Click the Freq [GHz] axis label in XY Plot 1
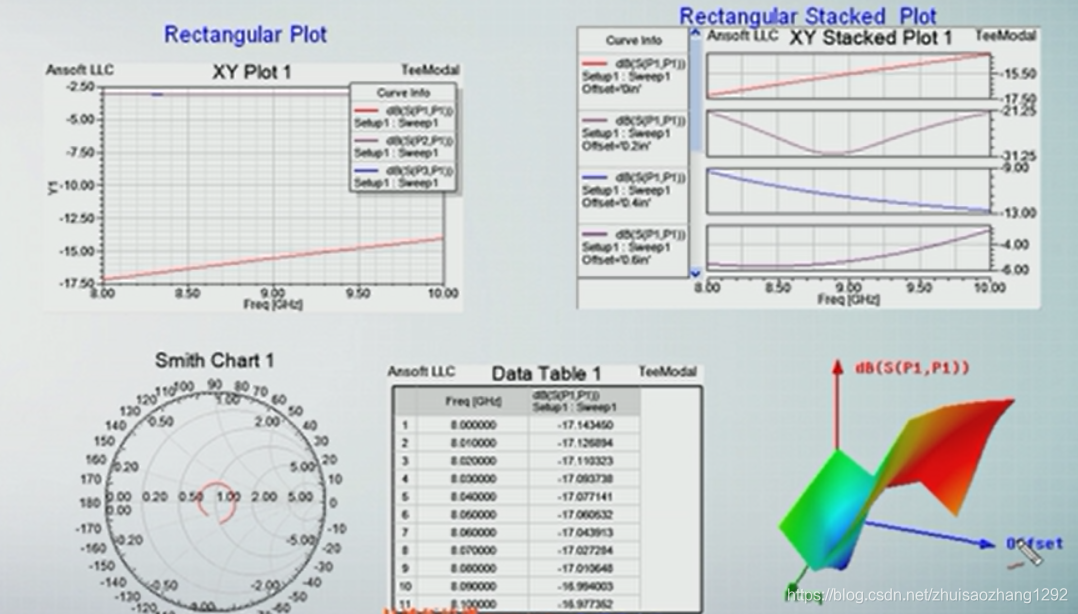 273,305
